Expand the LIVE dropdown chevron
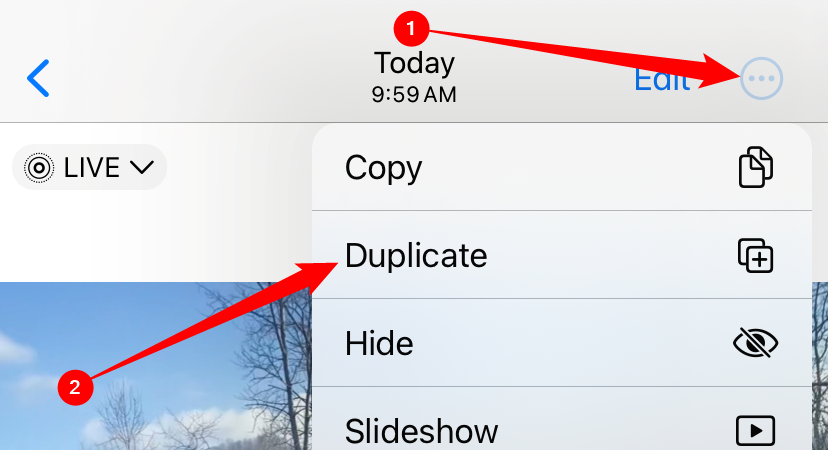This screenshot has width=828, height=450. tap(142, 167)
